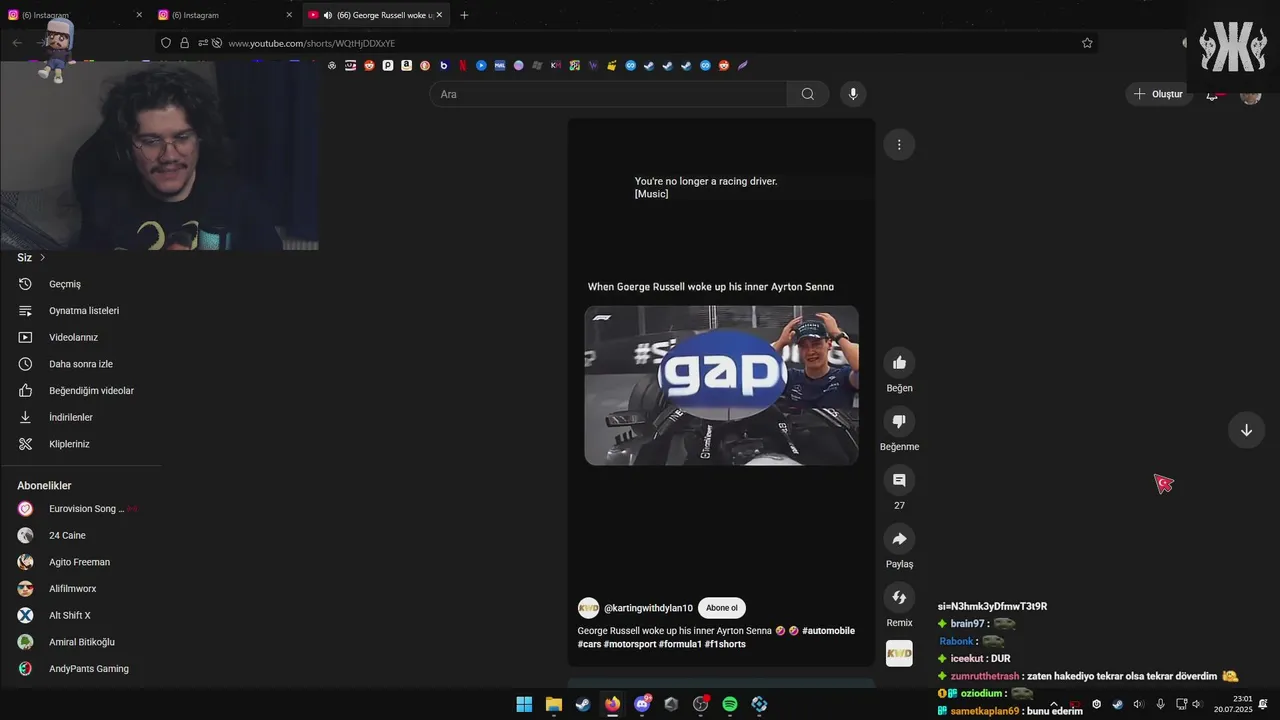Bookmark the page with star icon
This screenshot has height=720, width=1280.
[1087, 43]
